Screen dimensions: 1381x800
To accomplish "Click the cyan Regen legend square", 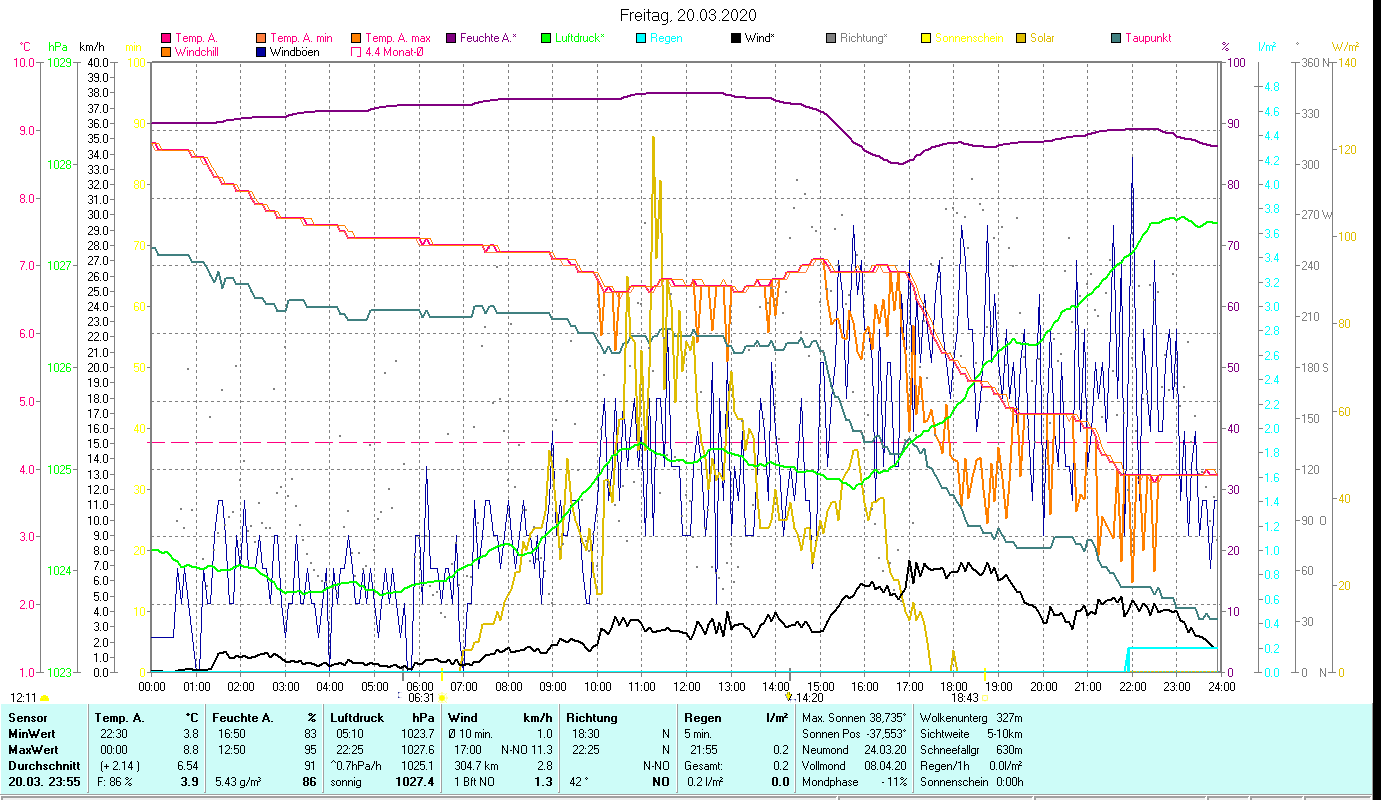I will (x=641, y=39).
